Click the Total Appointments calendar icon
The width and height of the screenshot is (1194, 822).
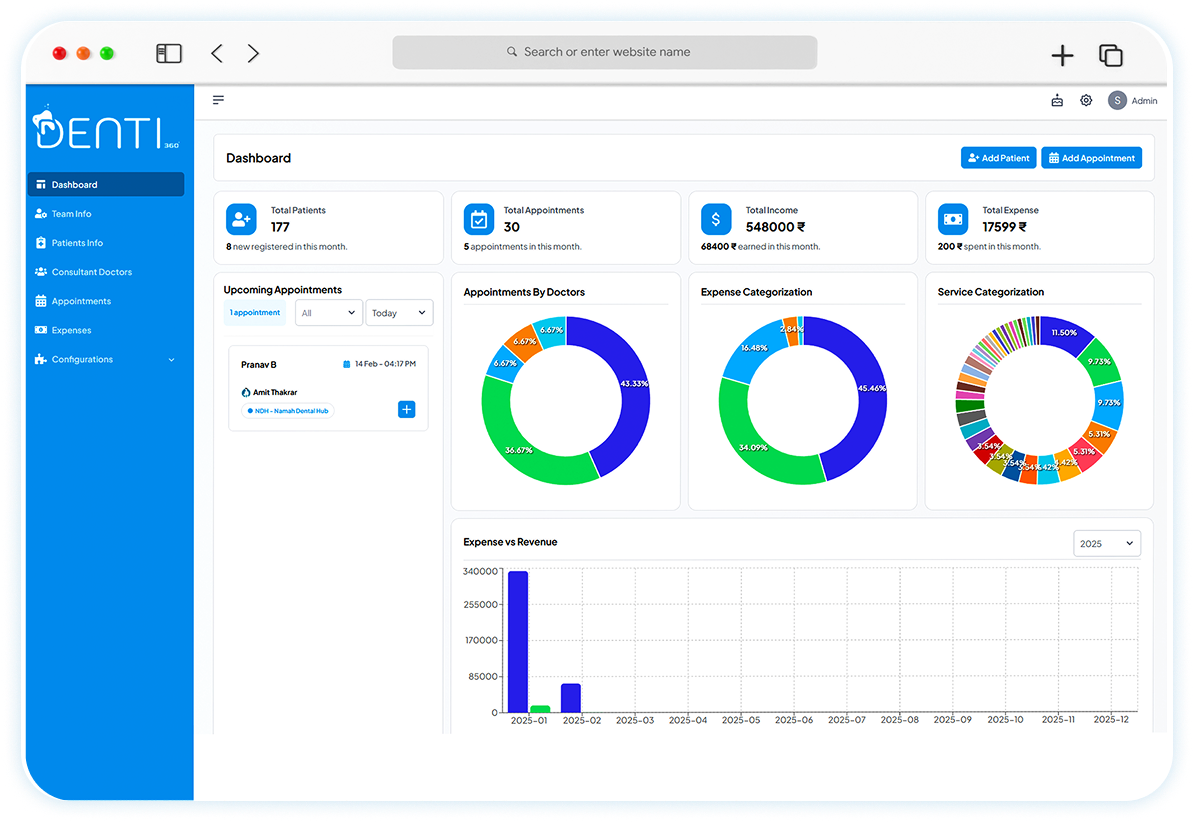479,219
